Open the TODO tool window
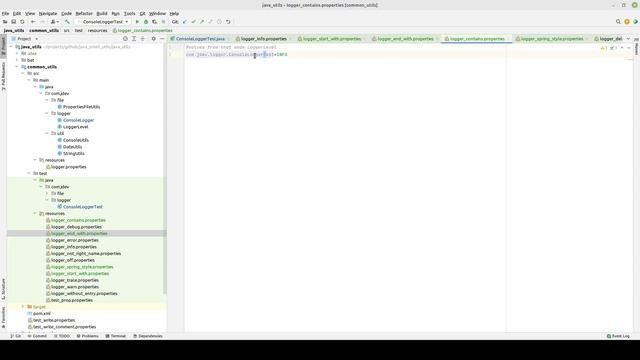Image resolution: width=640 pixels, height=360 pixels. [62, 336]
